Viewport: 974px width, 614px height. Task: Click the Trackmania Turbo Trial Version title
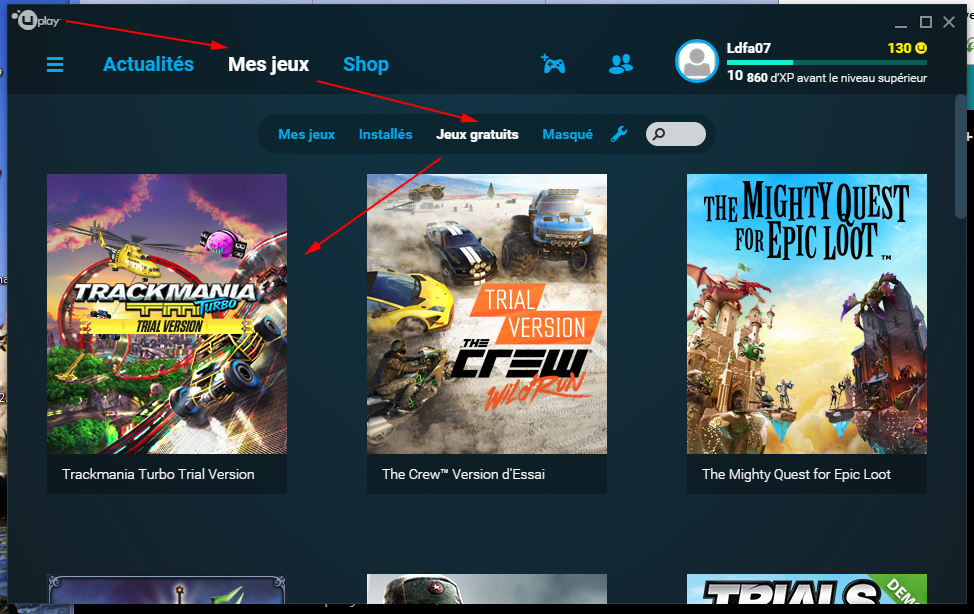coord(158,474)
